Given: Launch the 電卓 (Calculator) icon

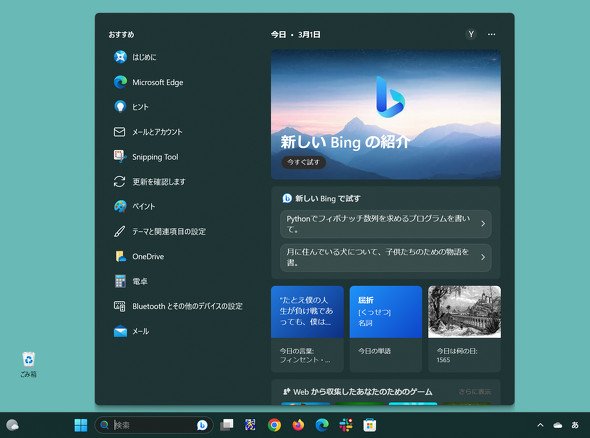Looking at the screenshot, I should click(120, 281).
